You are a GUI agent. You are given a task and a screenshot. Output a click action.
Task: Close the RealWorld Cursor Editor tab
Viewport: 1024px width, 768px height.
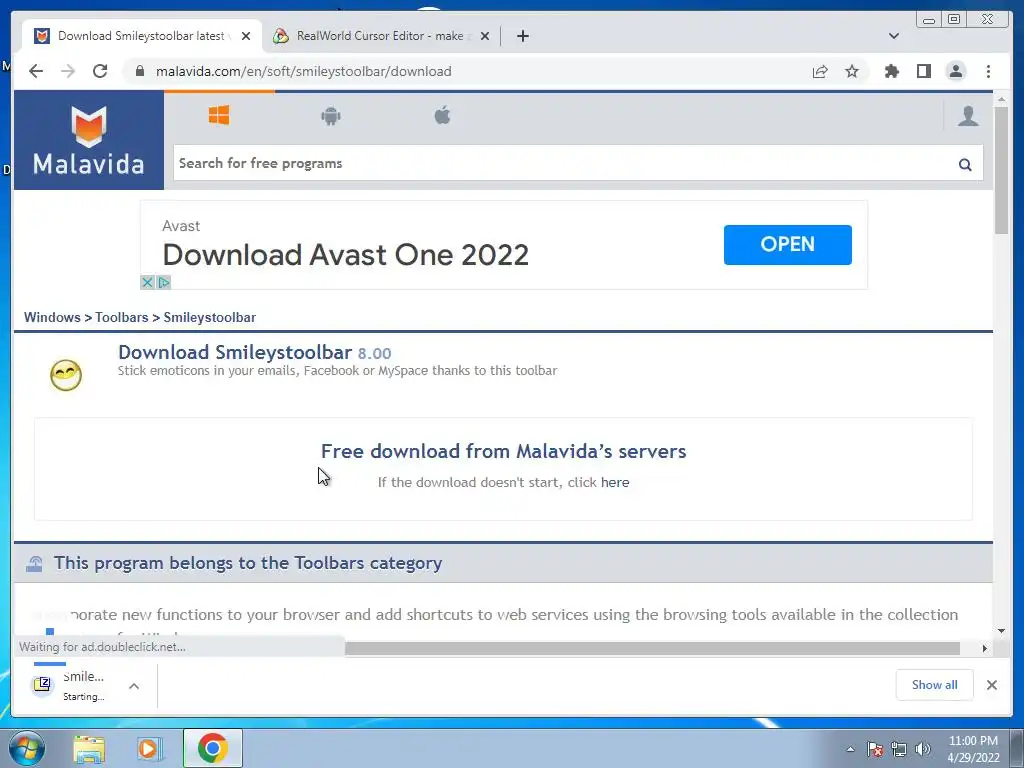click(x=485, y=36)
